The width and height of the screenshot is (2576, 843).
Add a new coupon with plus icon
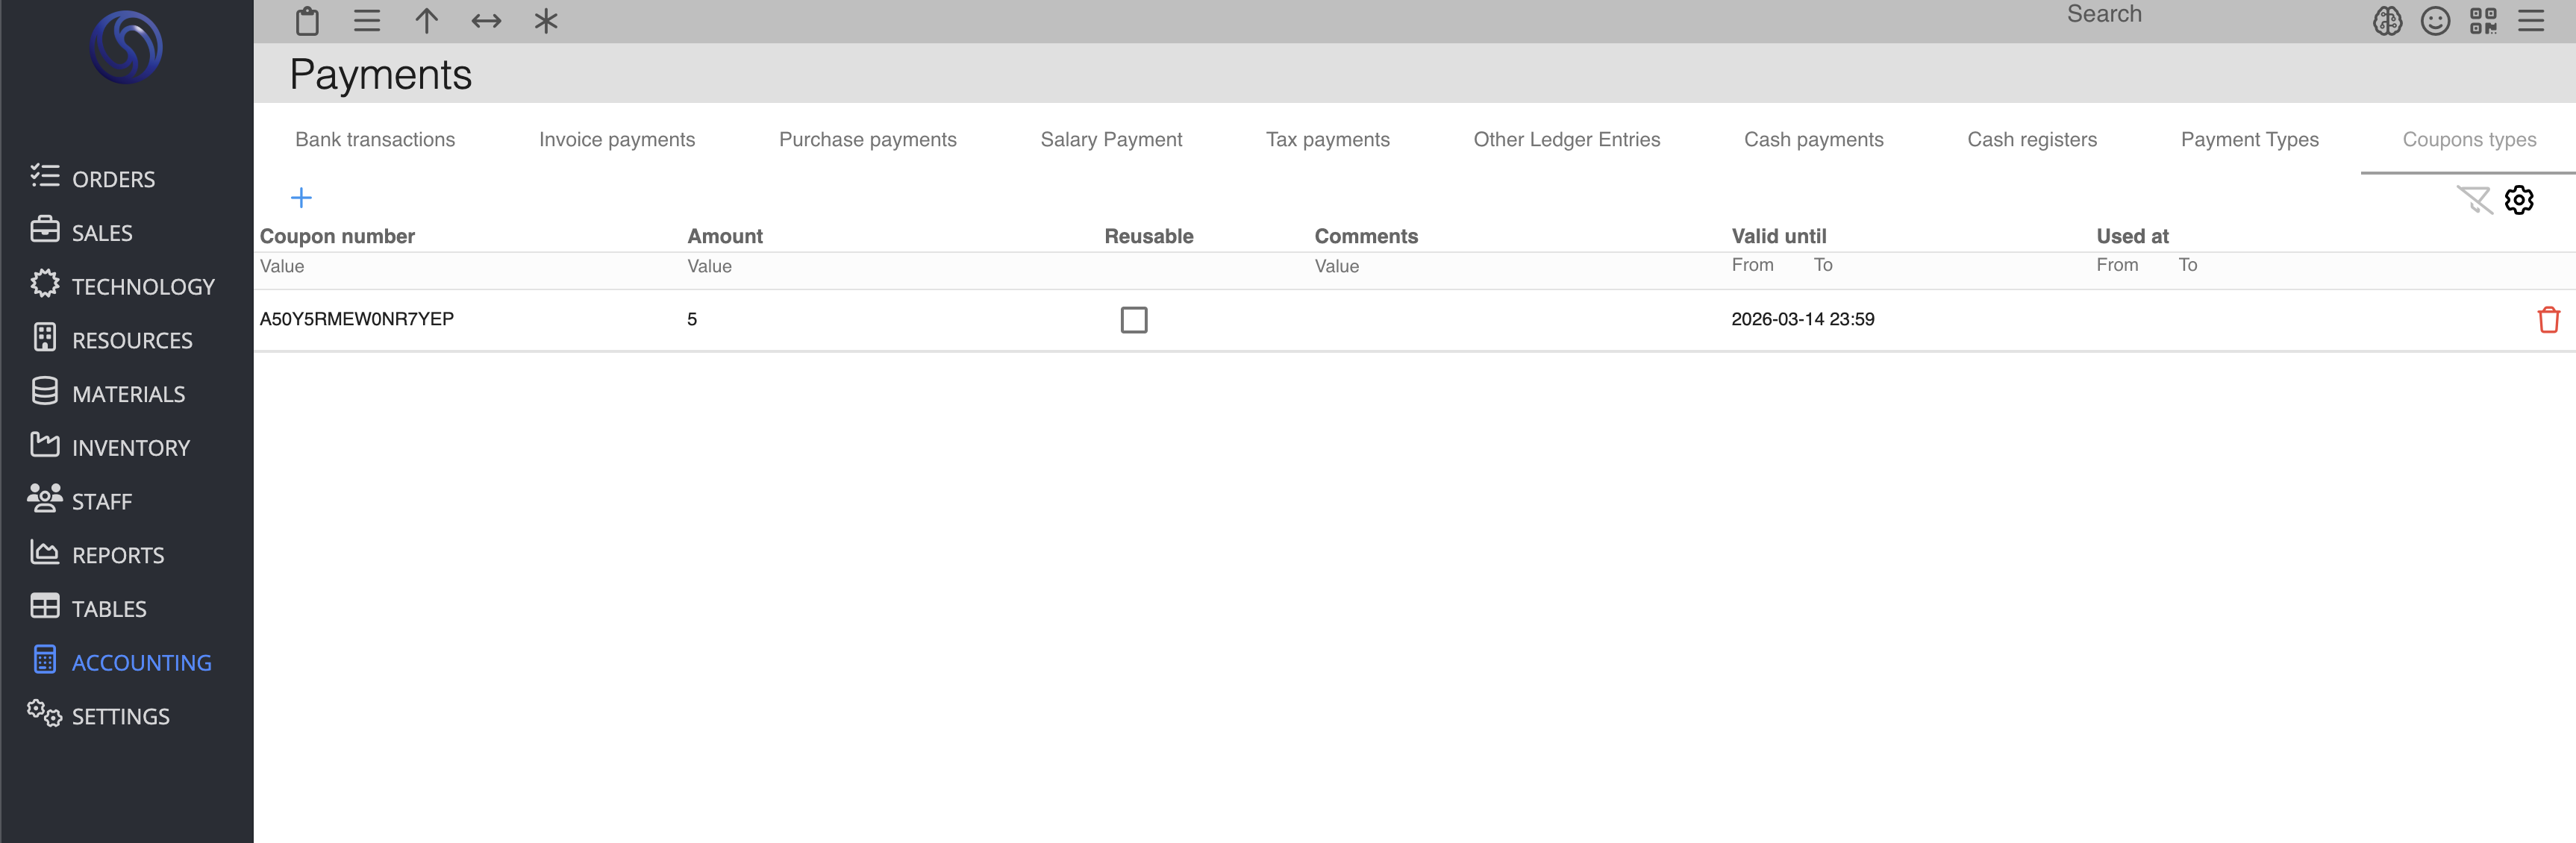point(301,198)
